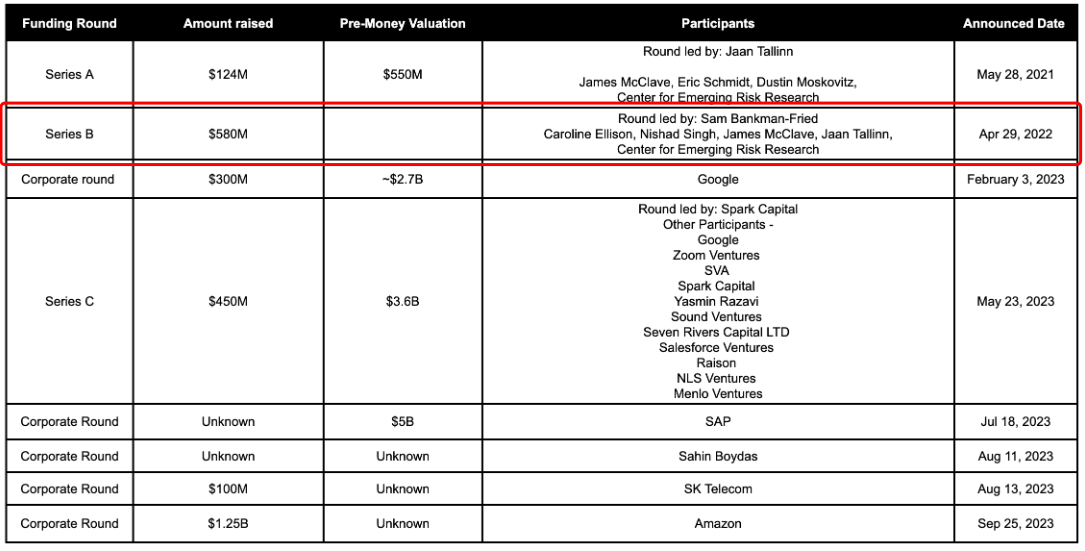The image size is (1085, 551).
Task: Click the "SK Telecom" participant cell
Action: point(717,489)
